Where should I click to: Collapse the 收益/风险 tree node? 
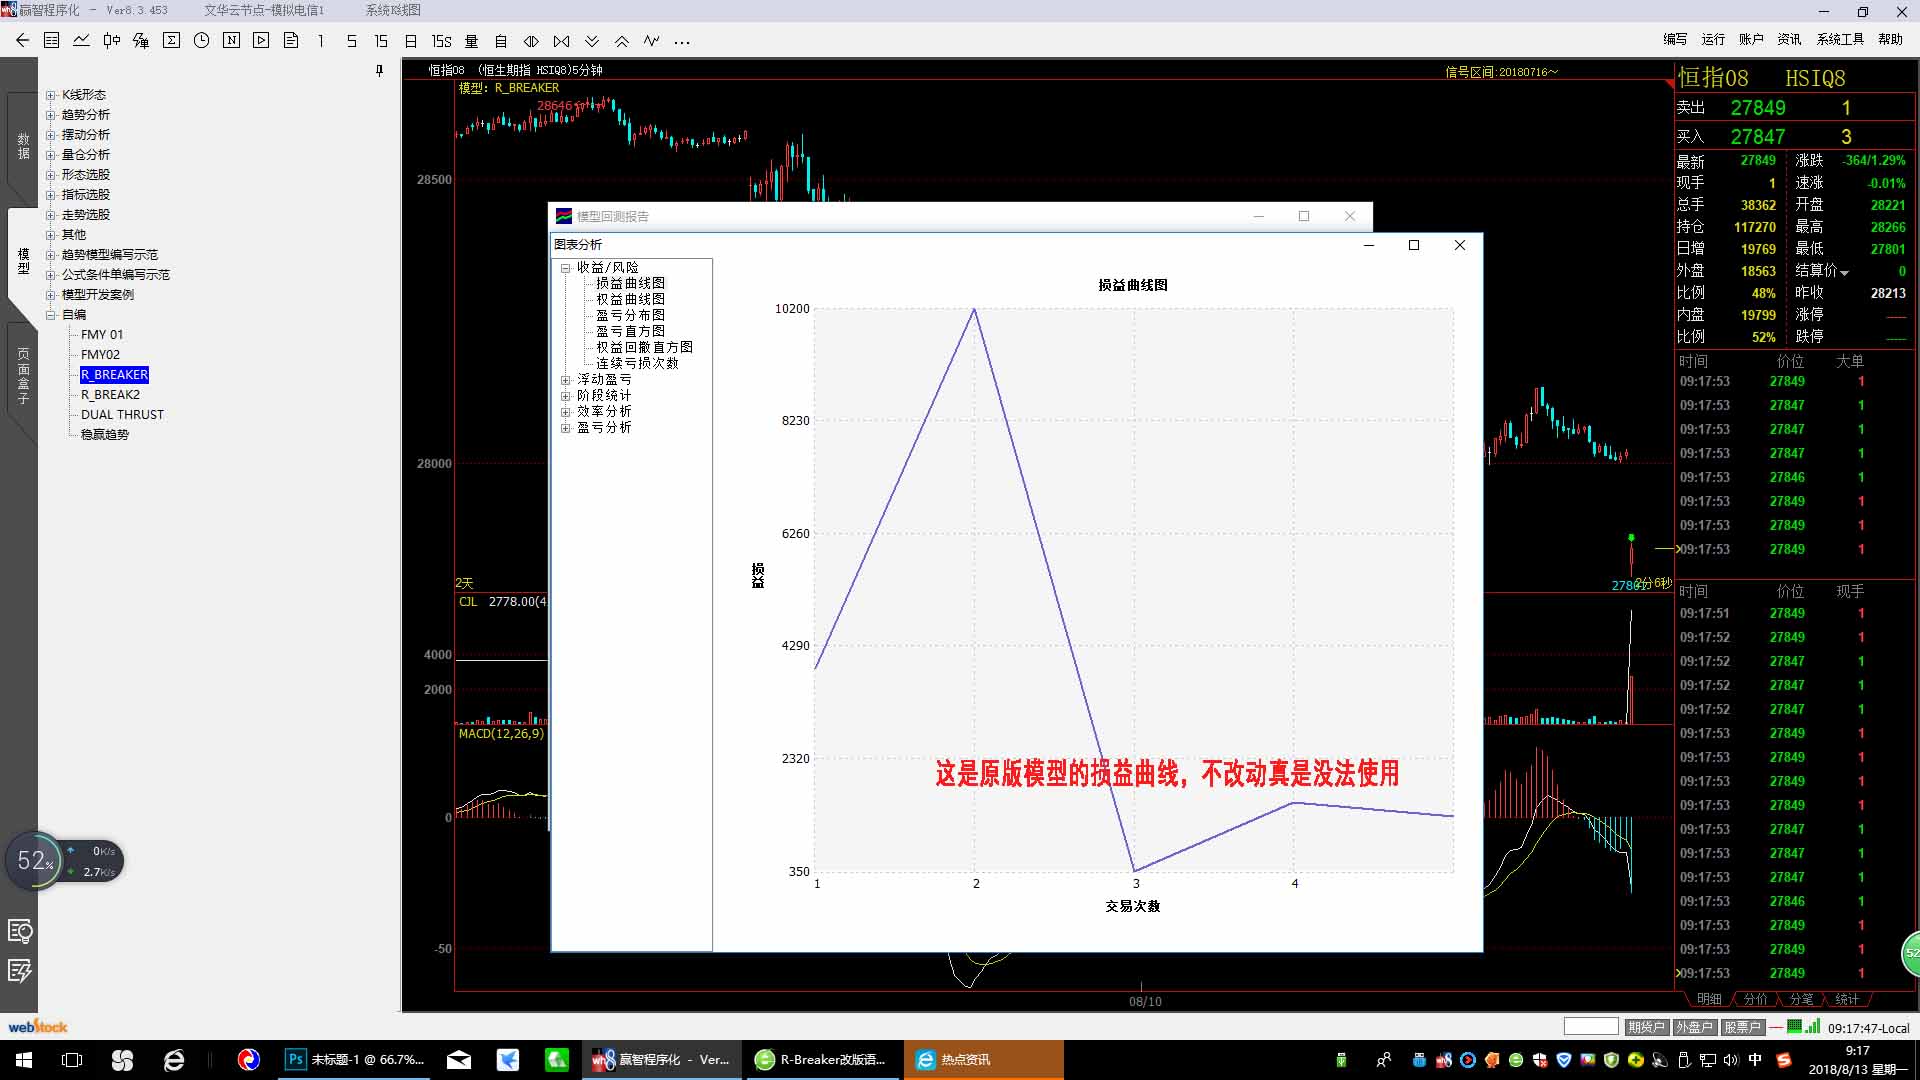point(566,268)
